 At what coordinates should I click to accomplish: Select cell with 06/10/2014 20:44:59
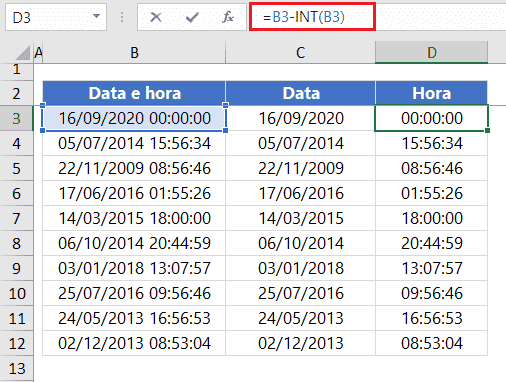[134, 243]
